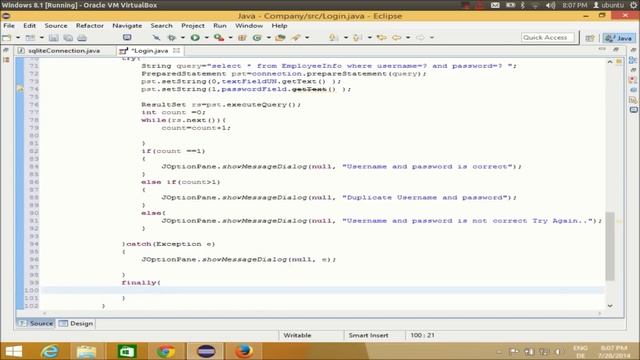Open the Refactor menu

coord(90,25)
